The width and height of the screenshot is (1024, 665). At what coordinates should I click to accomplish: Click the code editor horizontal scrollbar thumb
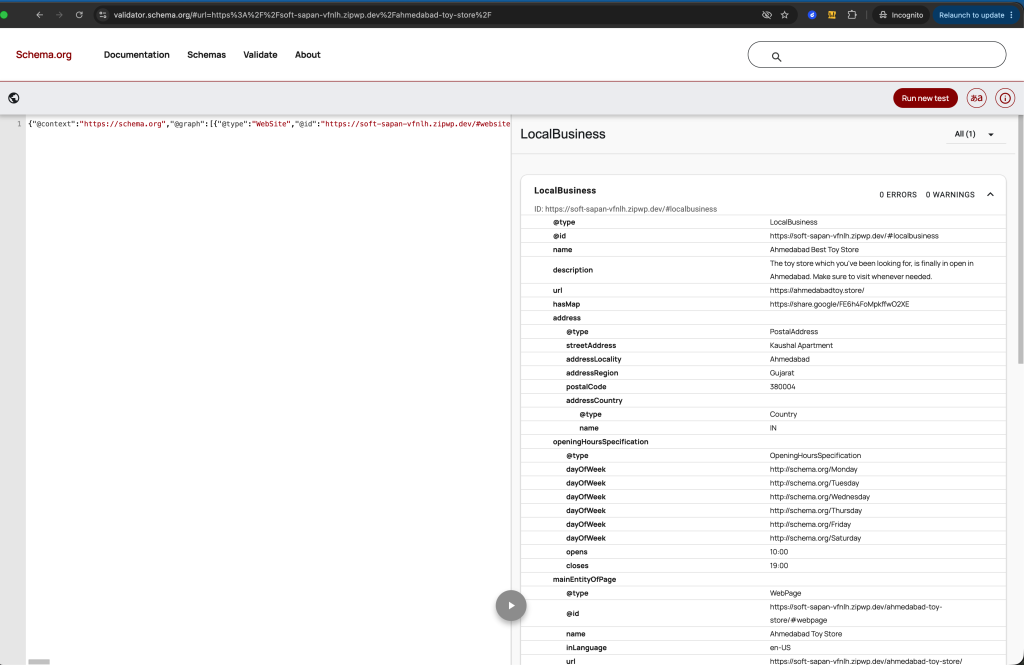click(39, 662)
